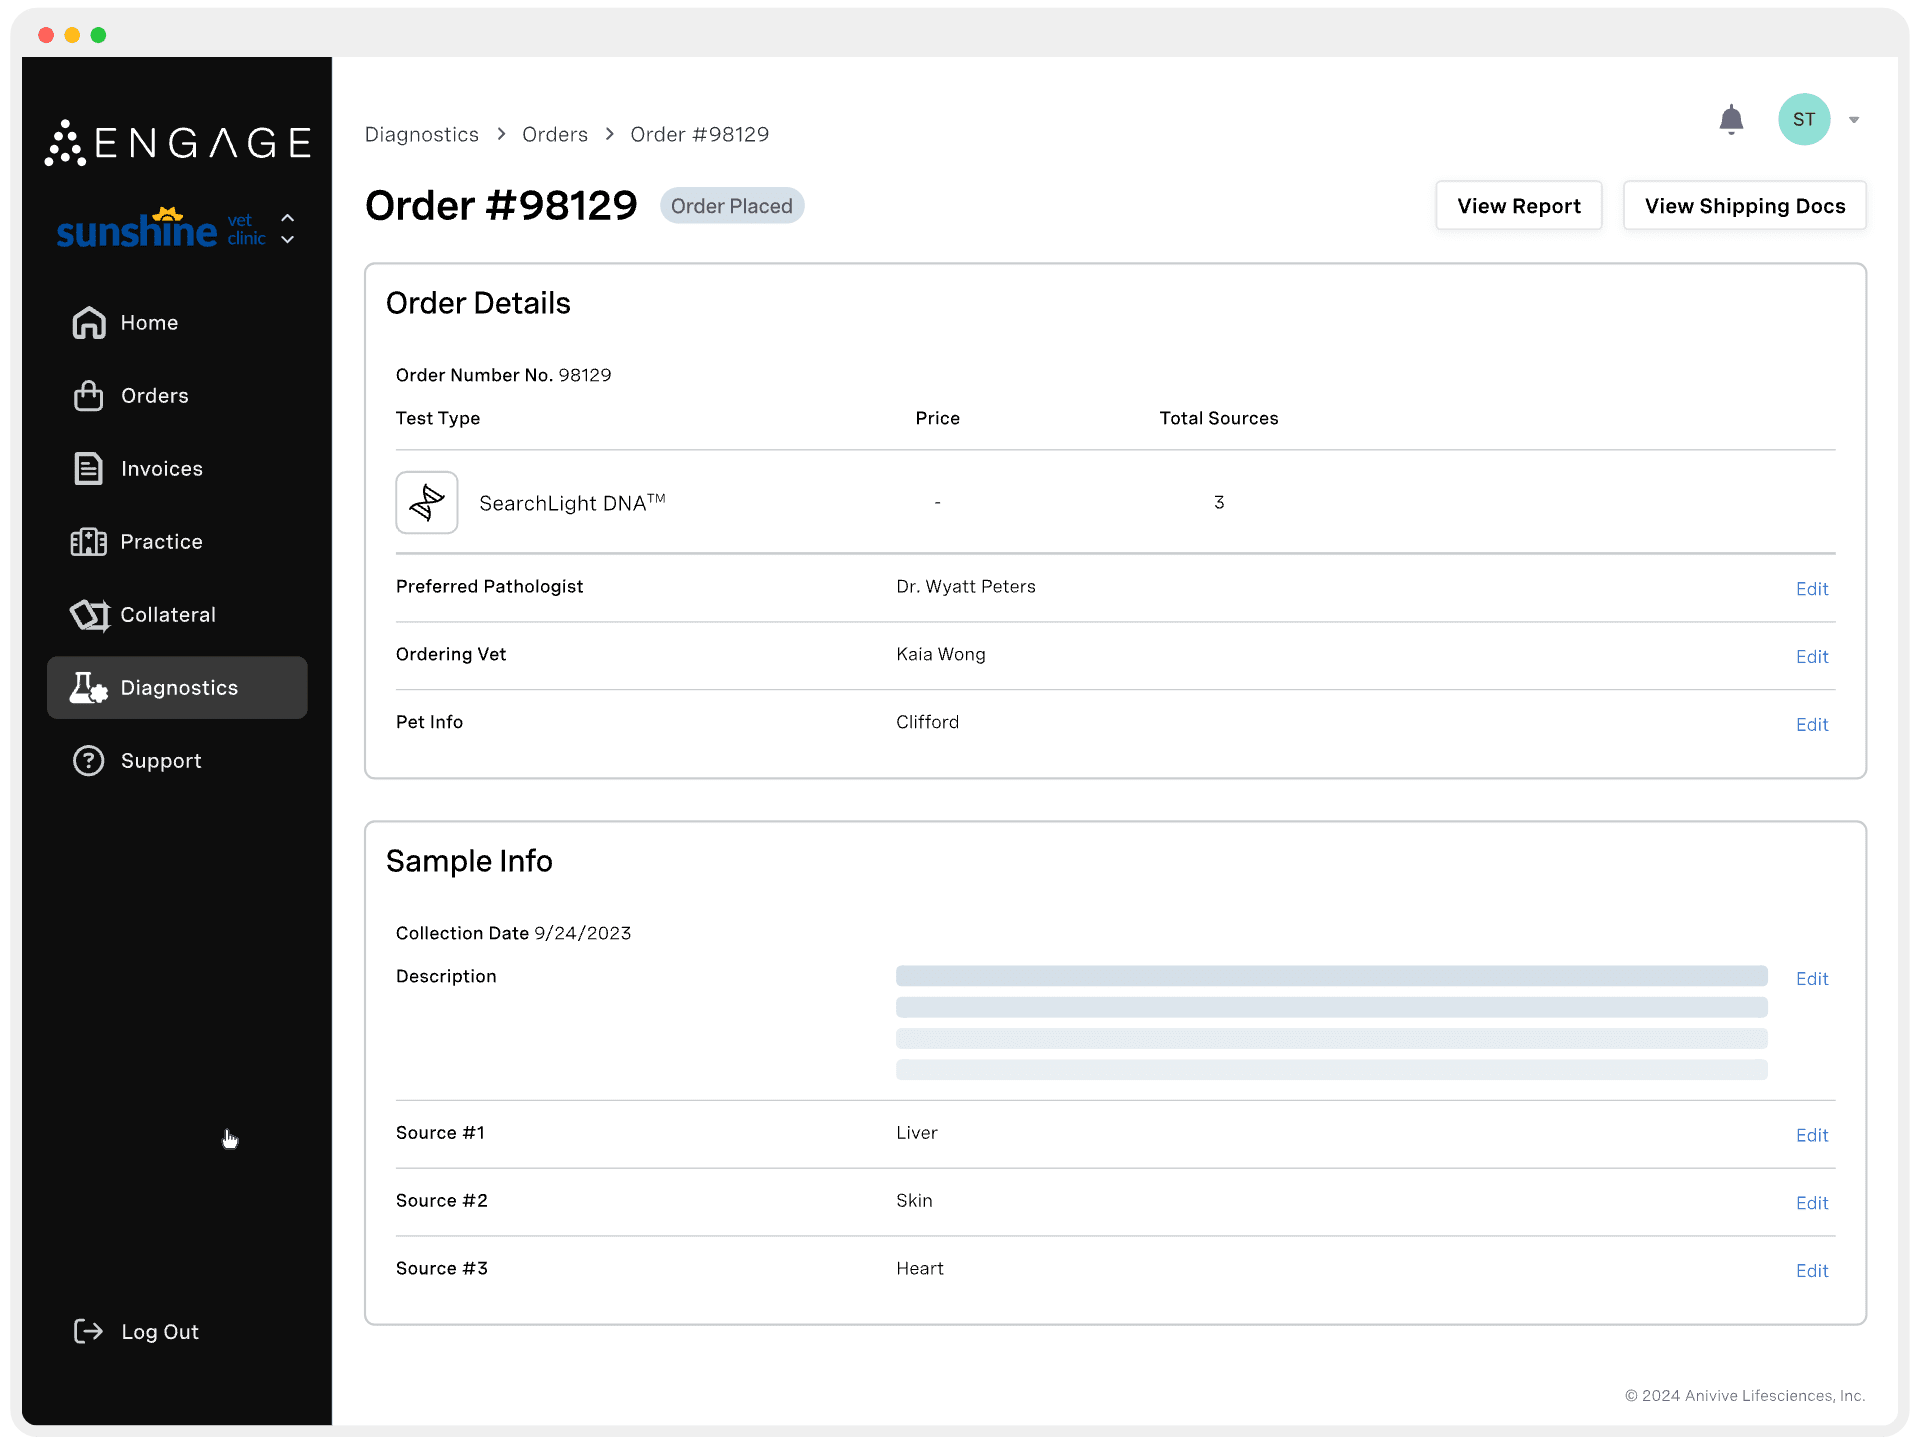
Task: Open the Invoices menu item
Action: [x=177, y=469]
